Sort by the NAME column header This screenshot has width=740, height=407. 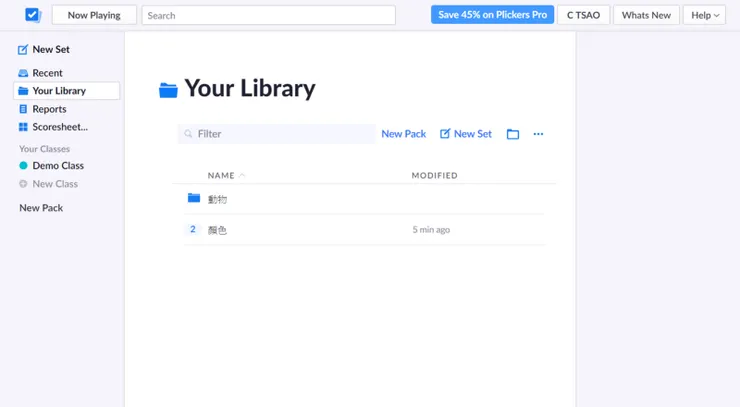221,176
